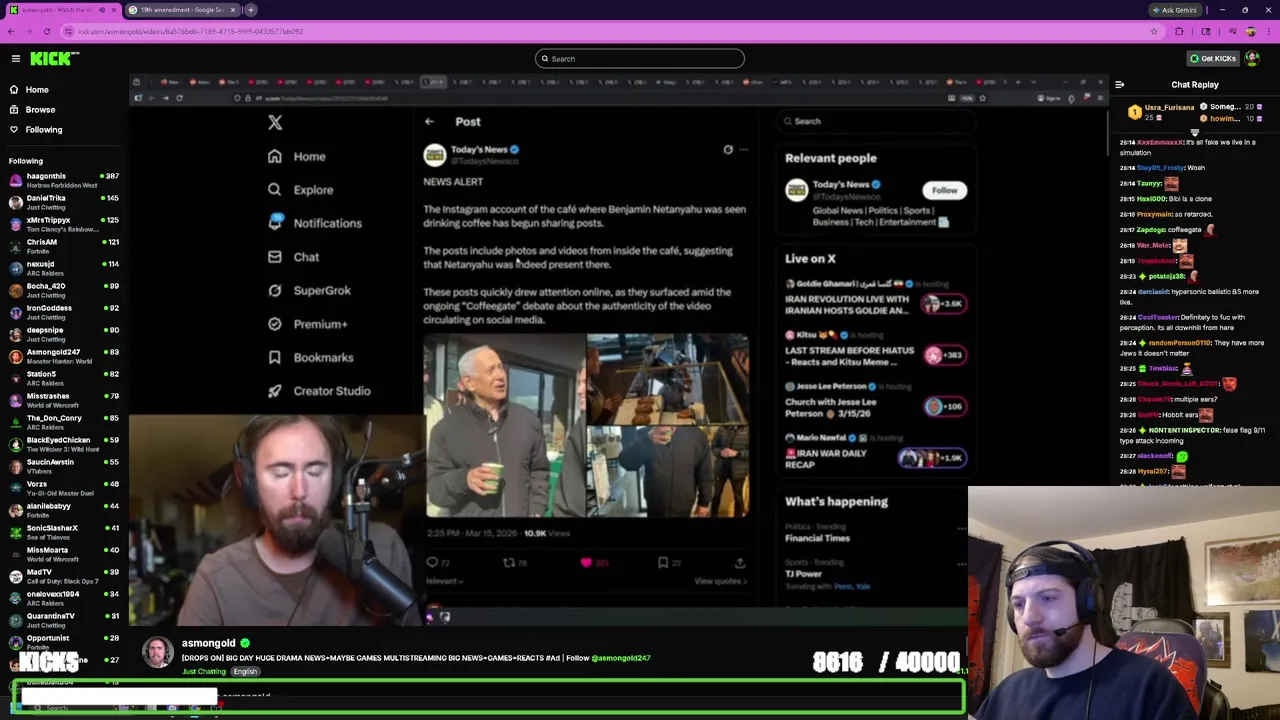1280x720 pixels.
Task: Open the Today's News post avatar
Action: 434,154
